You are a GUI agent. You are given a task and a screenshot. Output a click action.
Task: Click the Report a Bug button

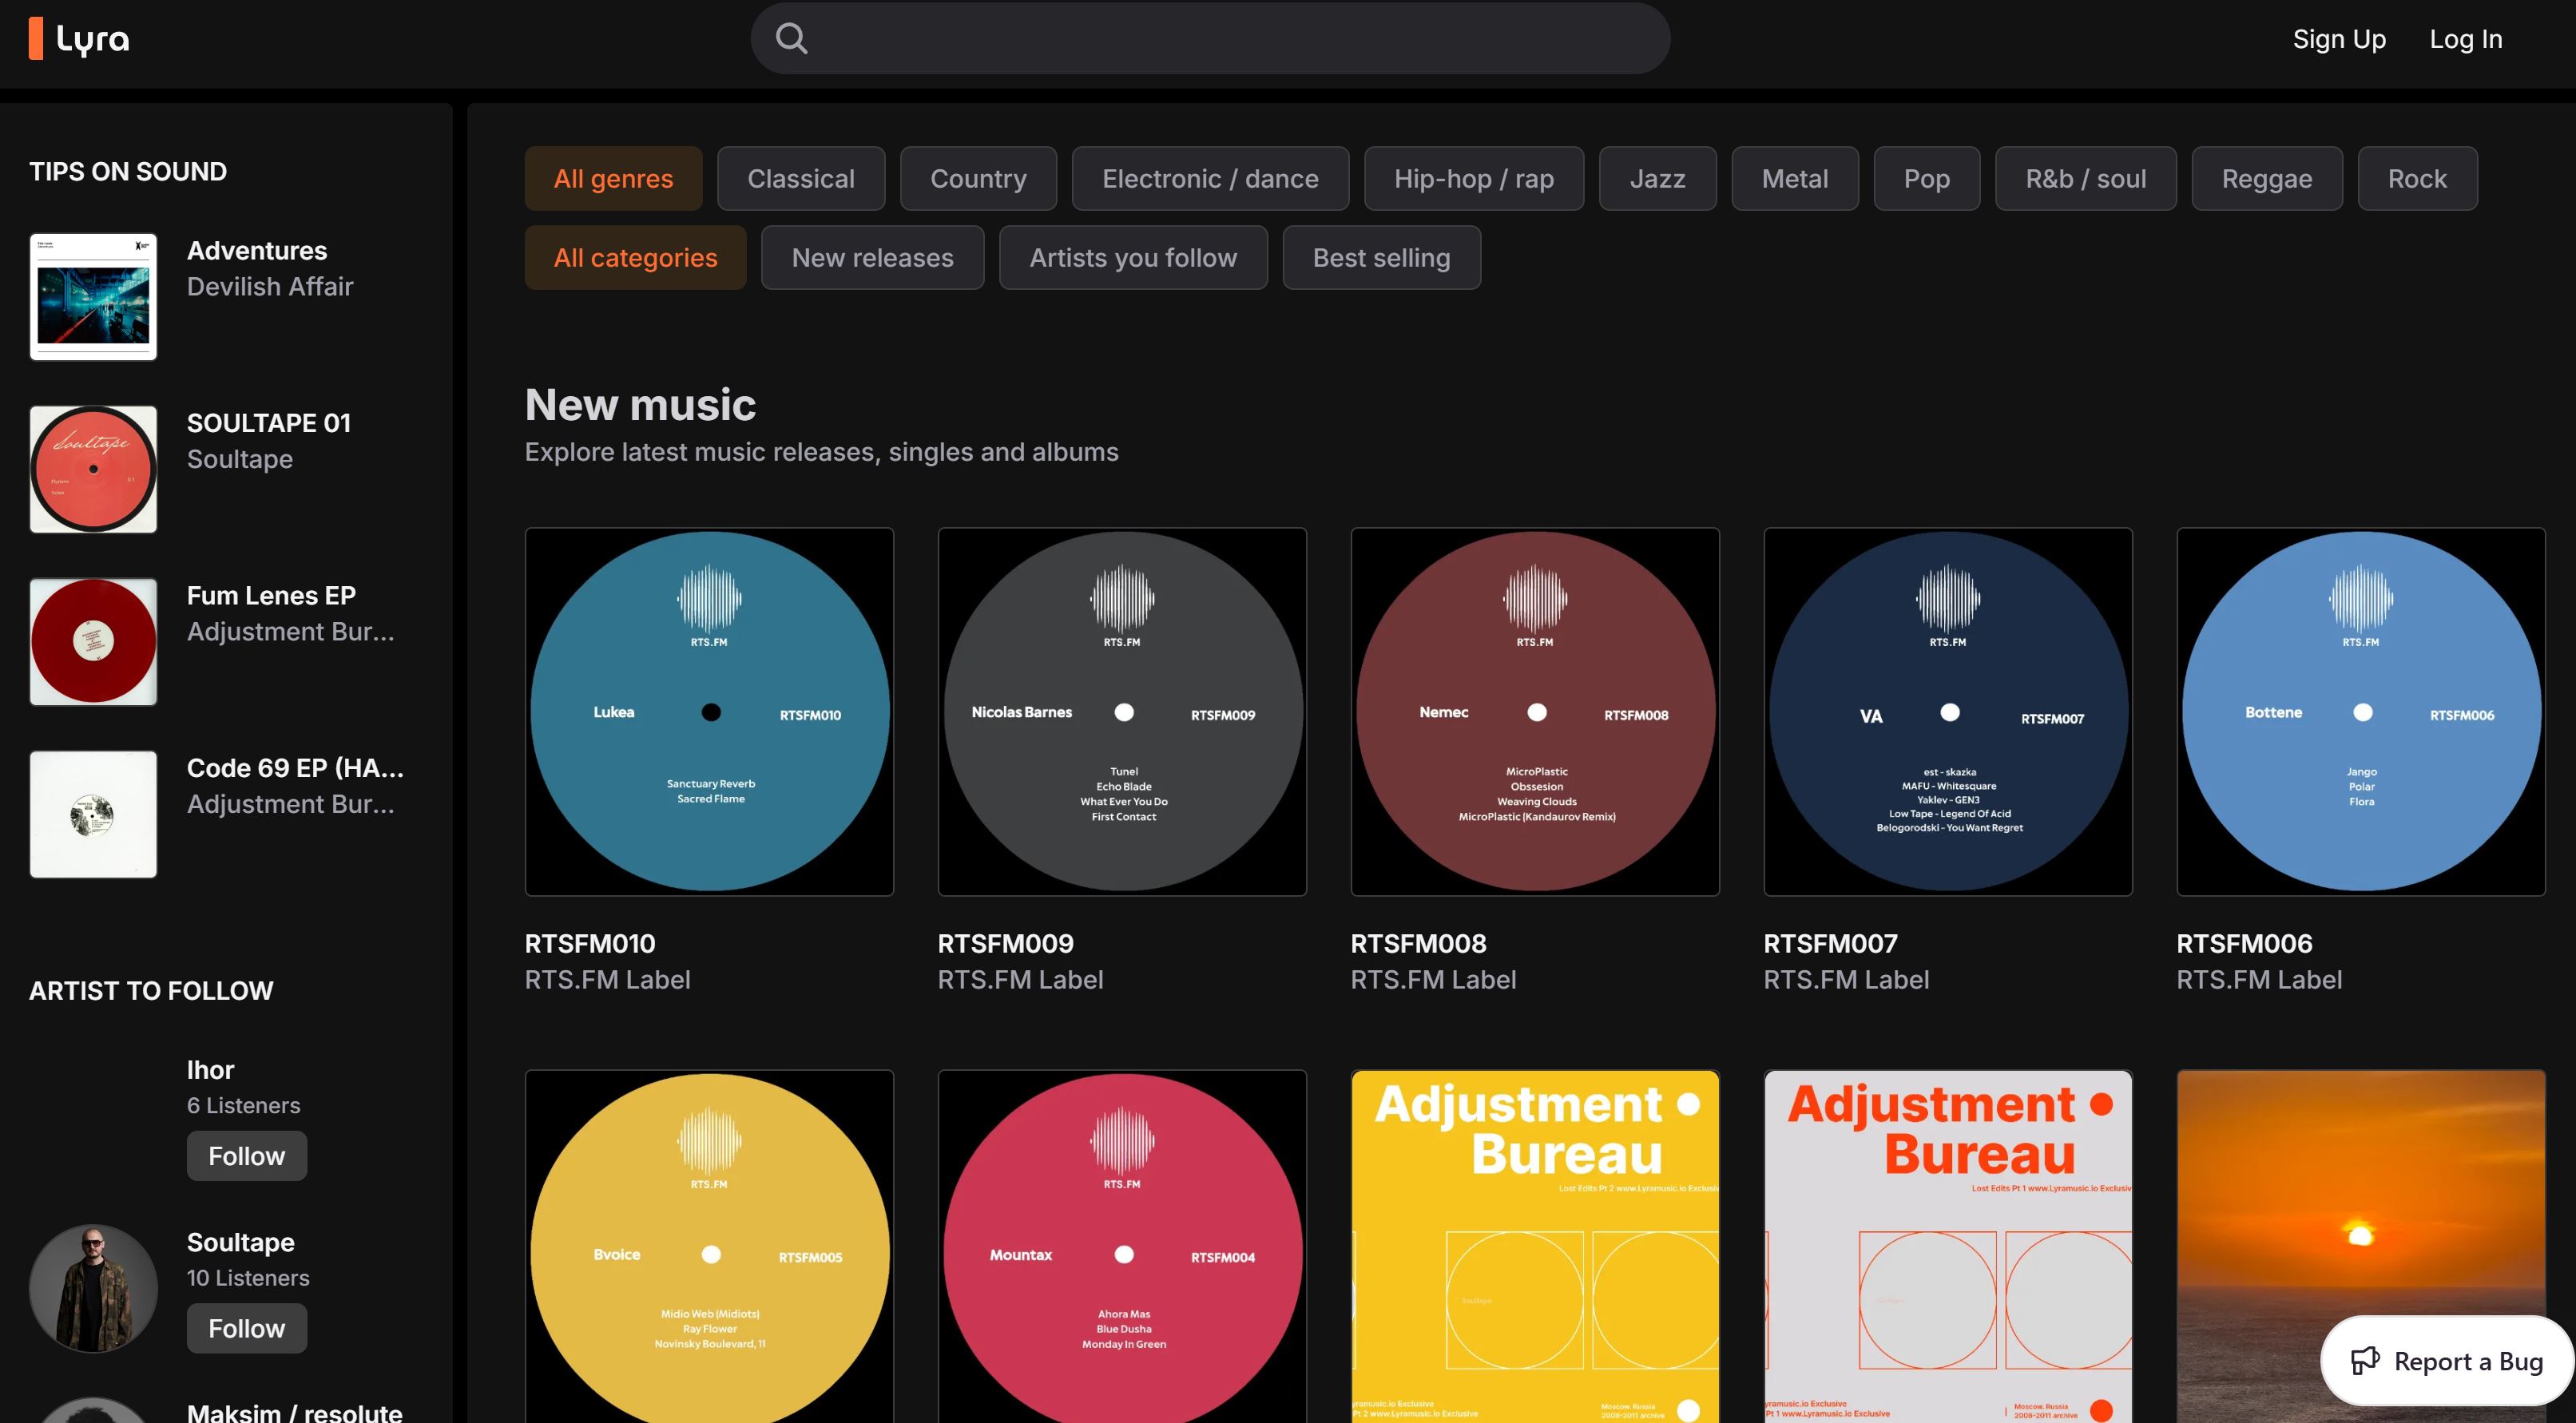pyautogui.click(x=2447, y=1362)
